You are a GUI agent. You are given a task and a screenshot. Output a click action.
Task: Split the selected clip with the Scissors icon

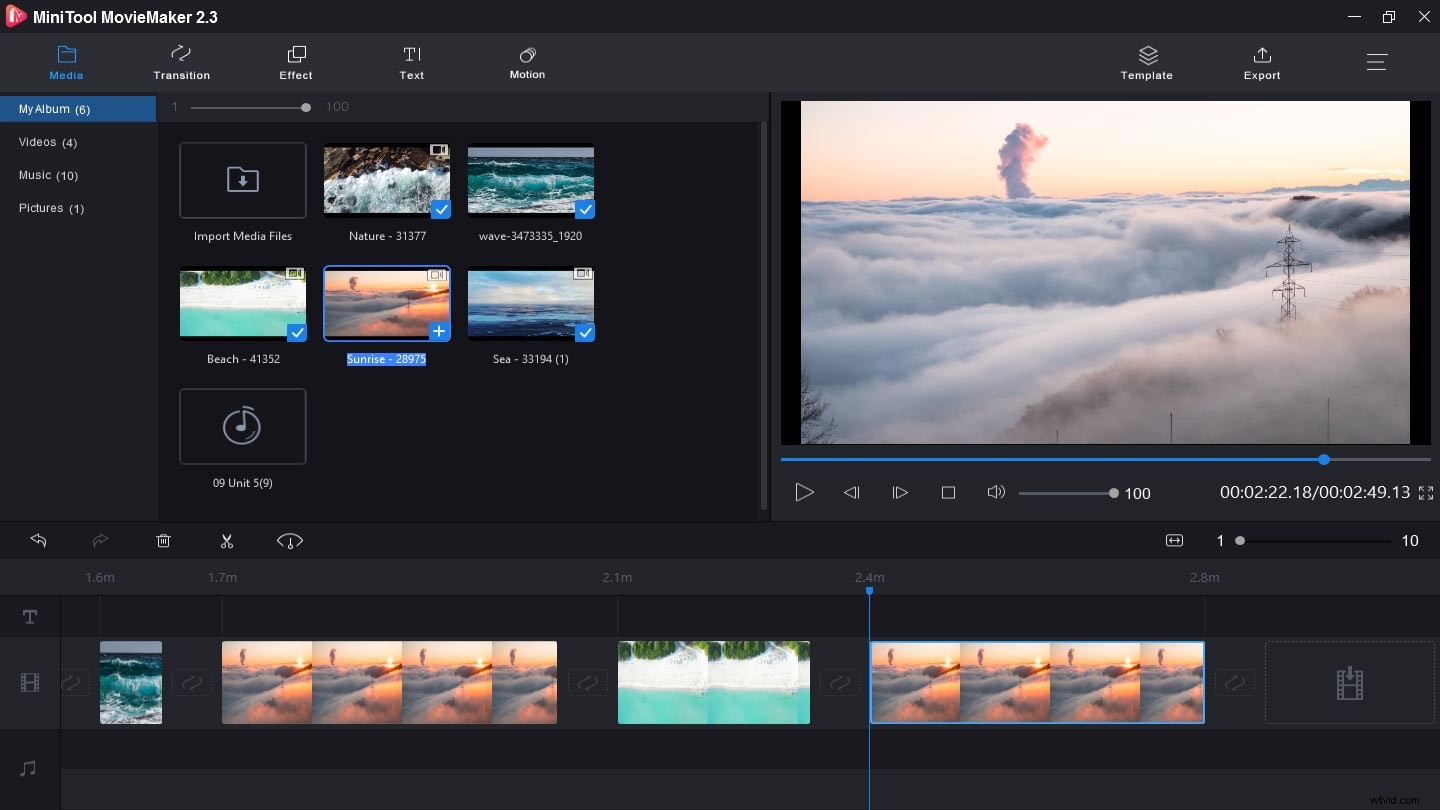coord(227,540)
